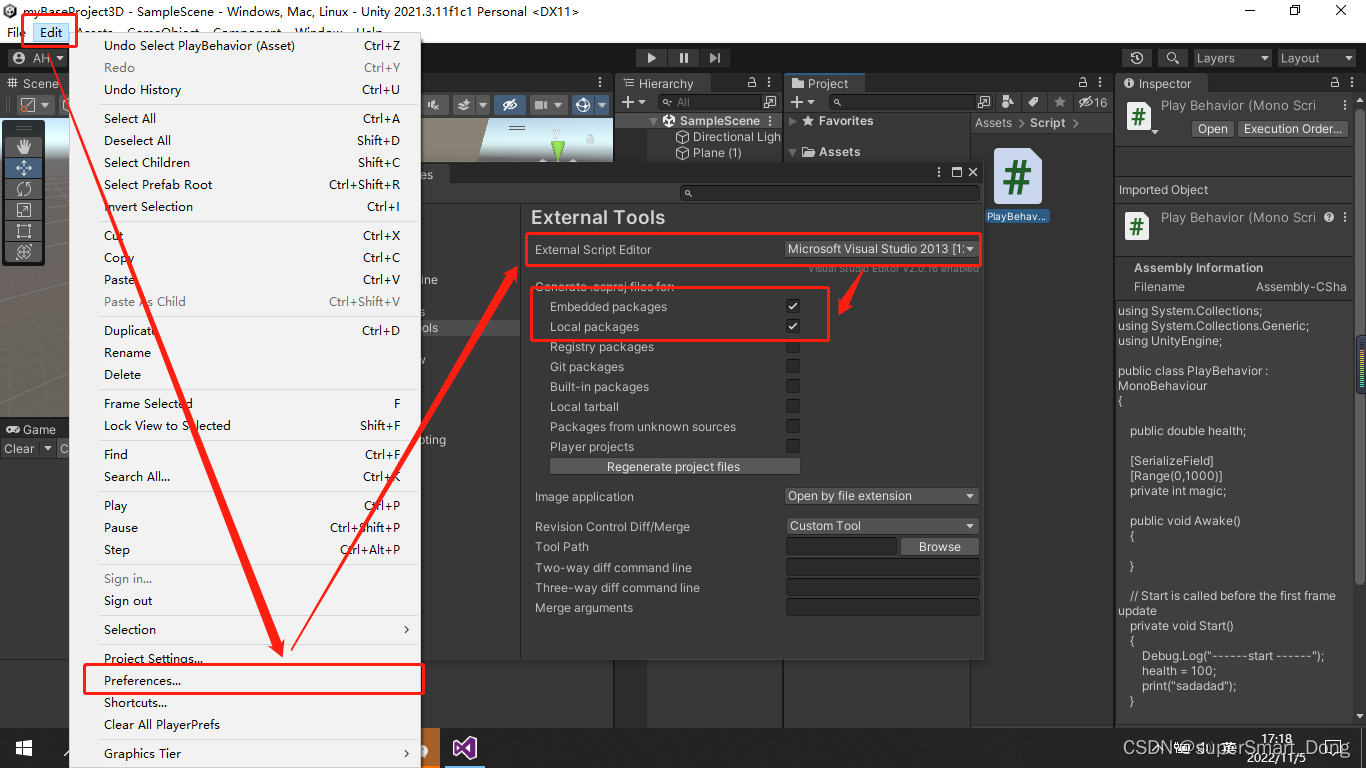The image size is (1366, 768).
Task: Open Revision Control Diff/Merge dropdown
Action: [882, 526]
